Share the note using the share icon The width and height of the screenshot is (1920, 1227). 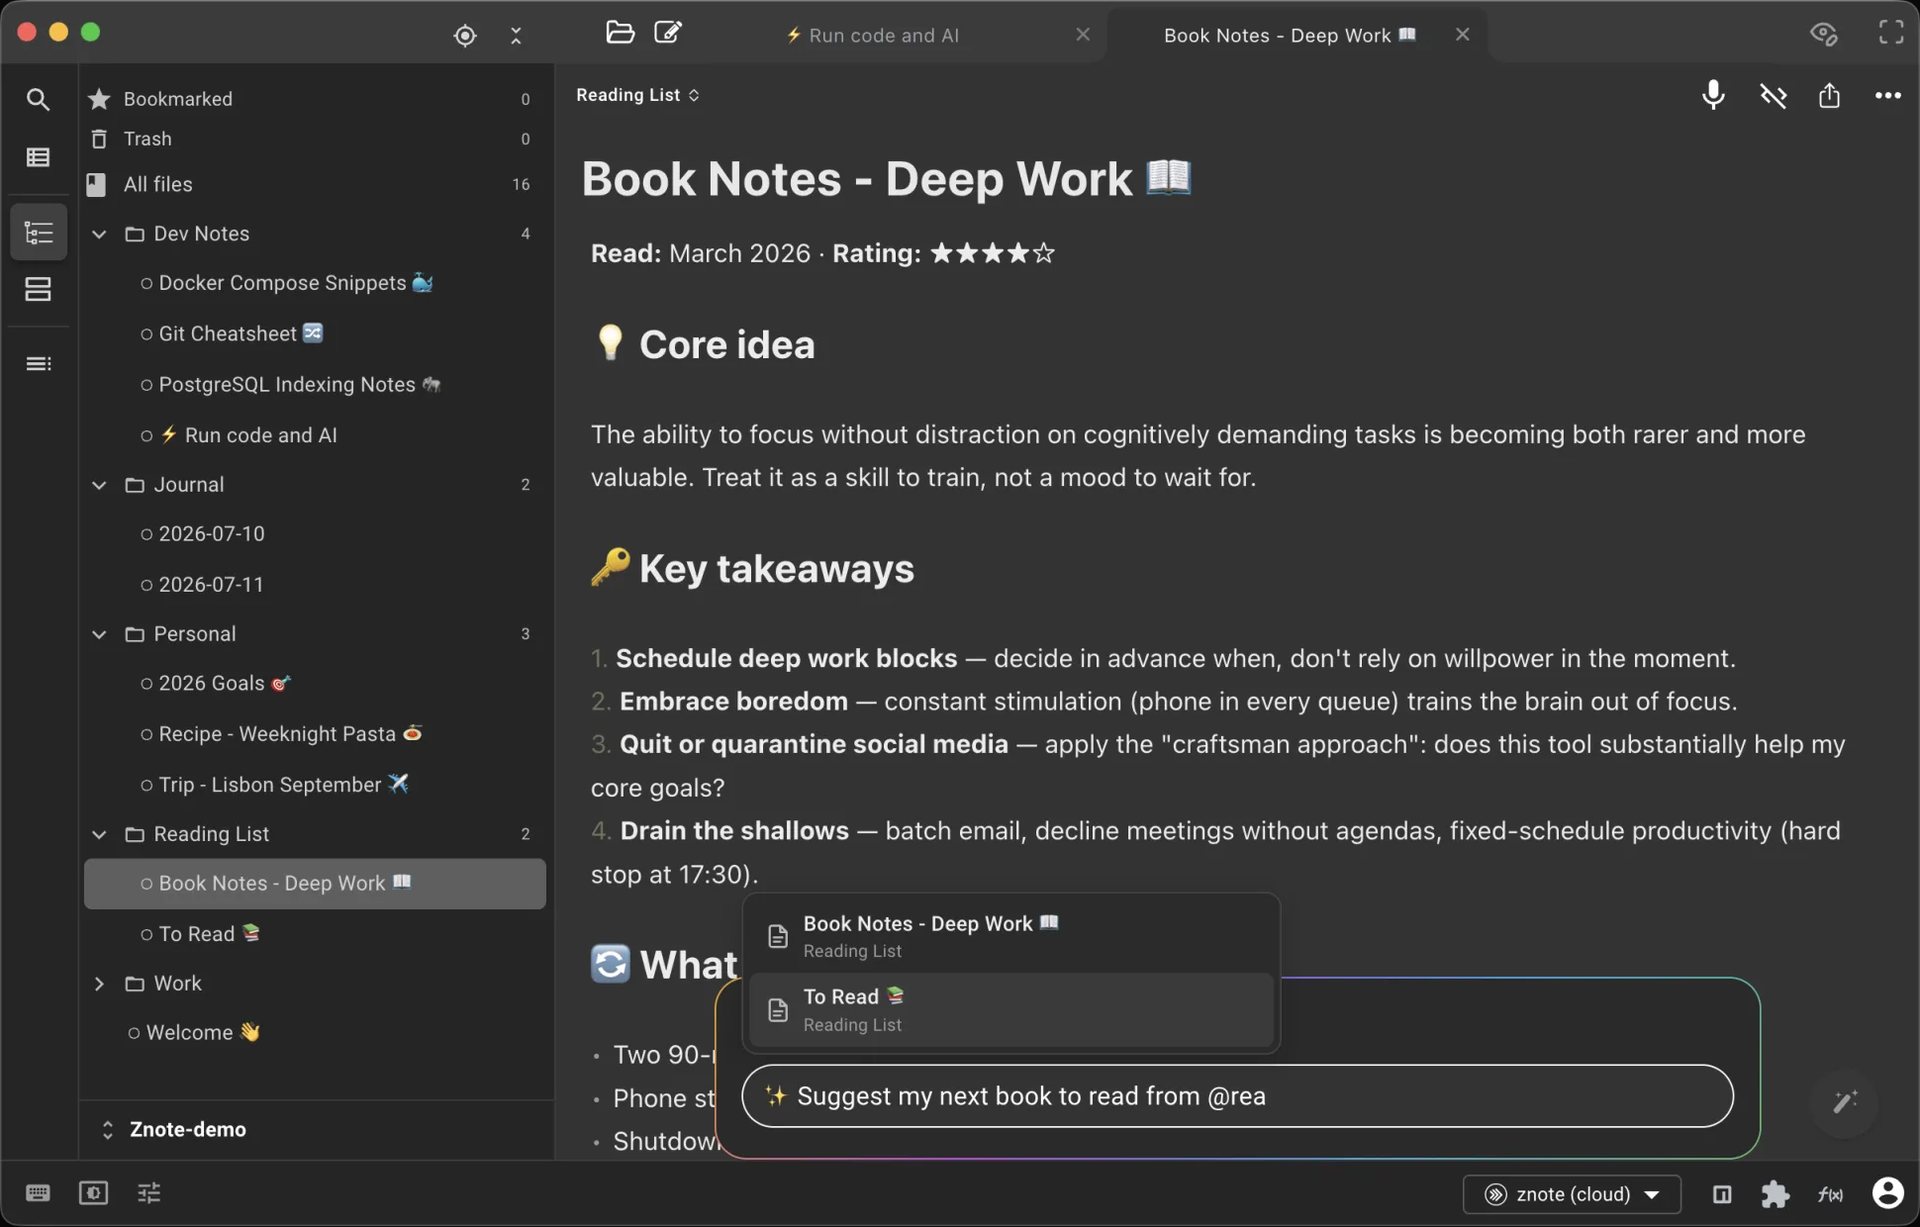pos(1829,95)
